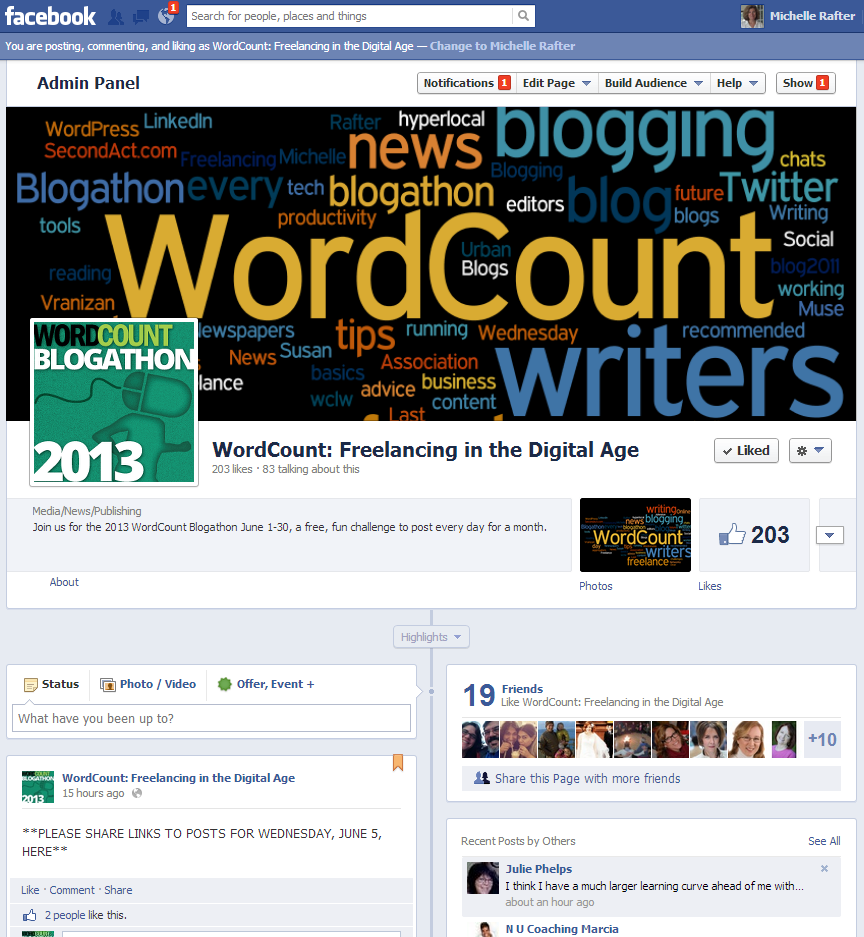Click the Likes label link
This screenshot has width=864, height=937.
[x=710, y=586]
